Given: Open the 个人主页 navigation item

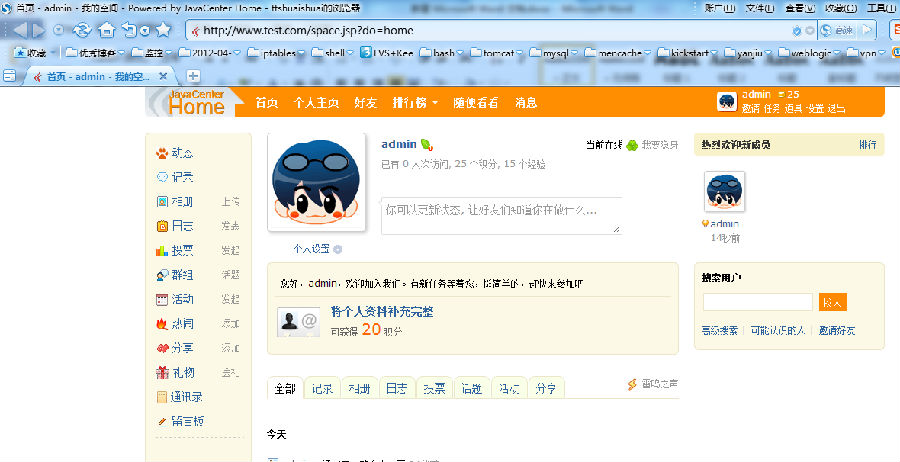Looking at the screenshot, I should (x=316, y=103).
